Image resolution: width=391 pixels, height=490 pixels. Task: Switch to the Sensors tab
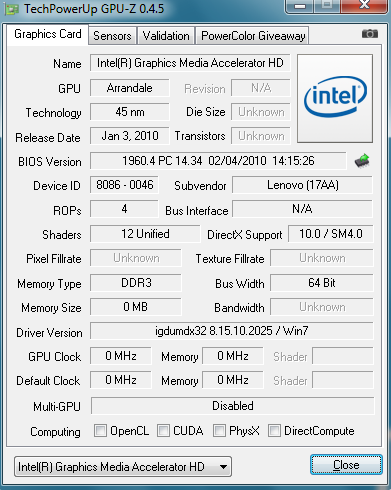(x=112, y=36)
